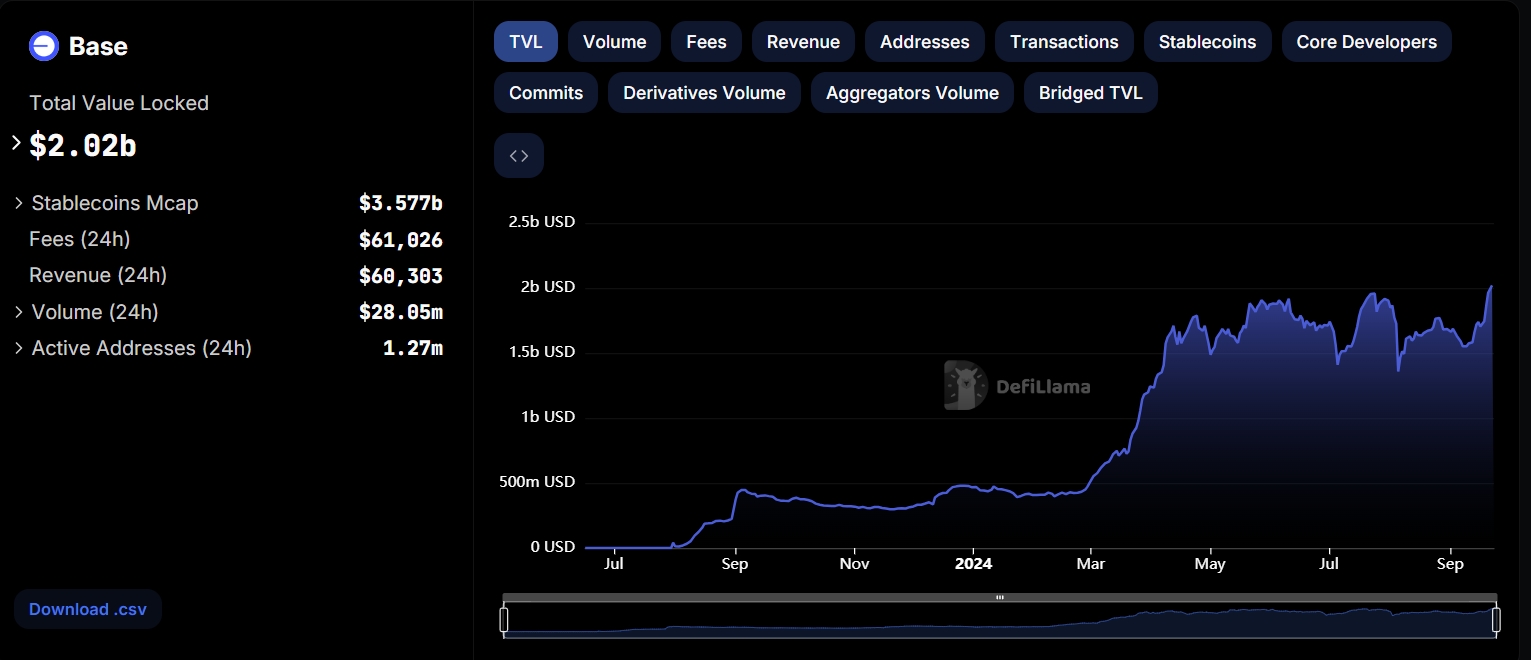Click the Jul x-axis label before Sep
The width and height of the screenshot is (1531, 660).
tap(614, 564)
